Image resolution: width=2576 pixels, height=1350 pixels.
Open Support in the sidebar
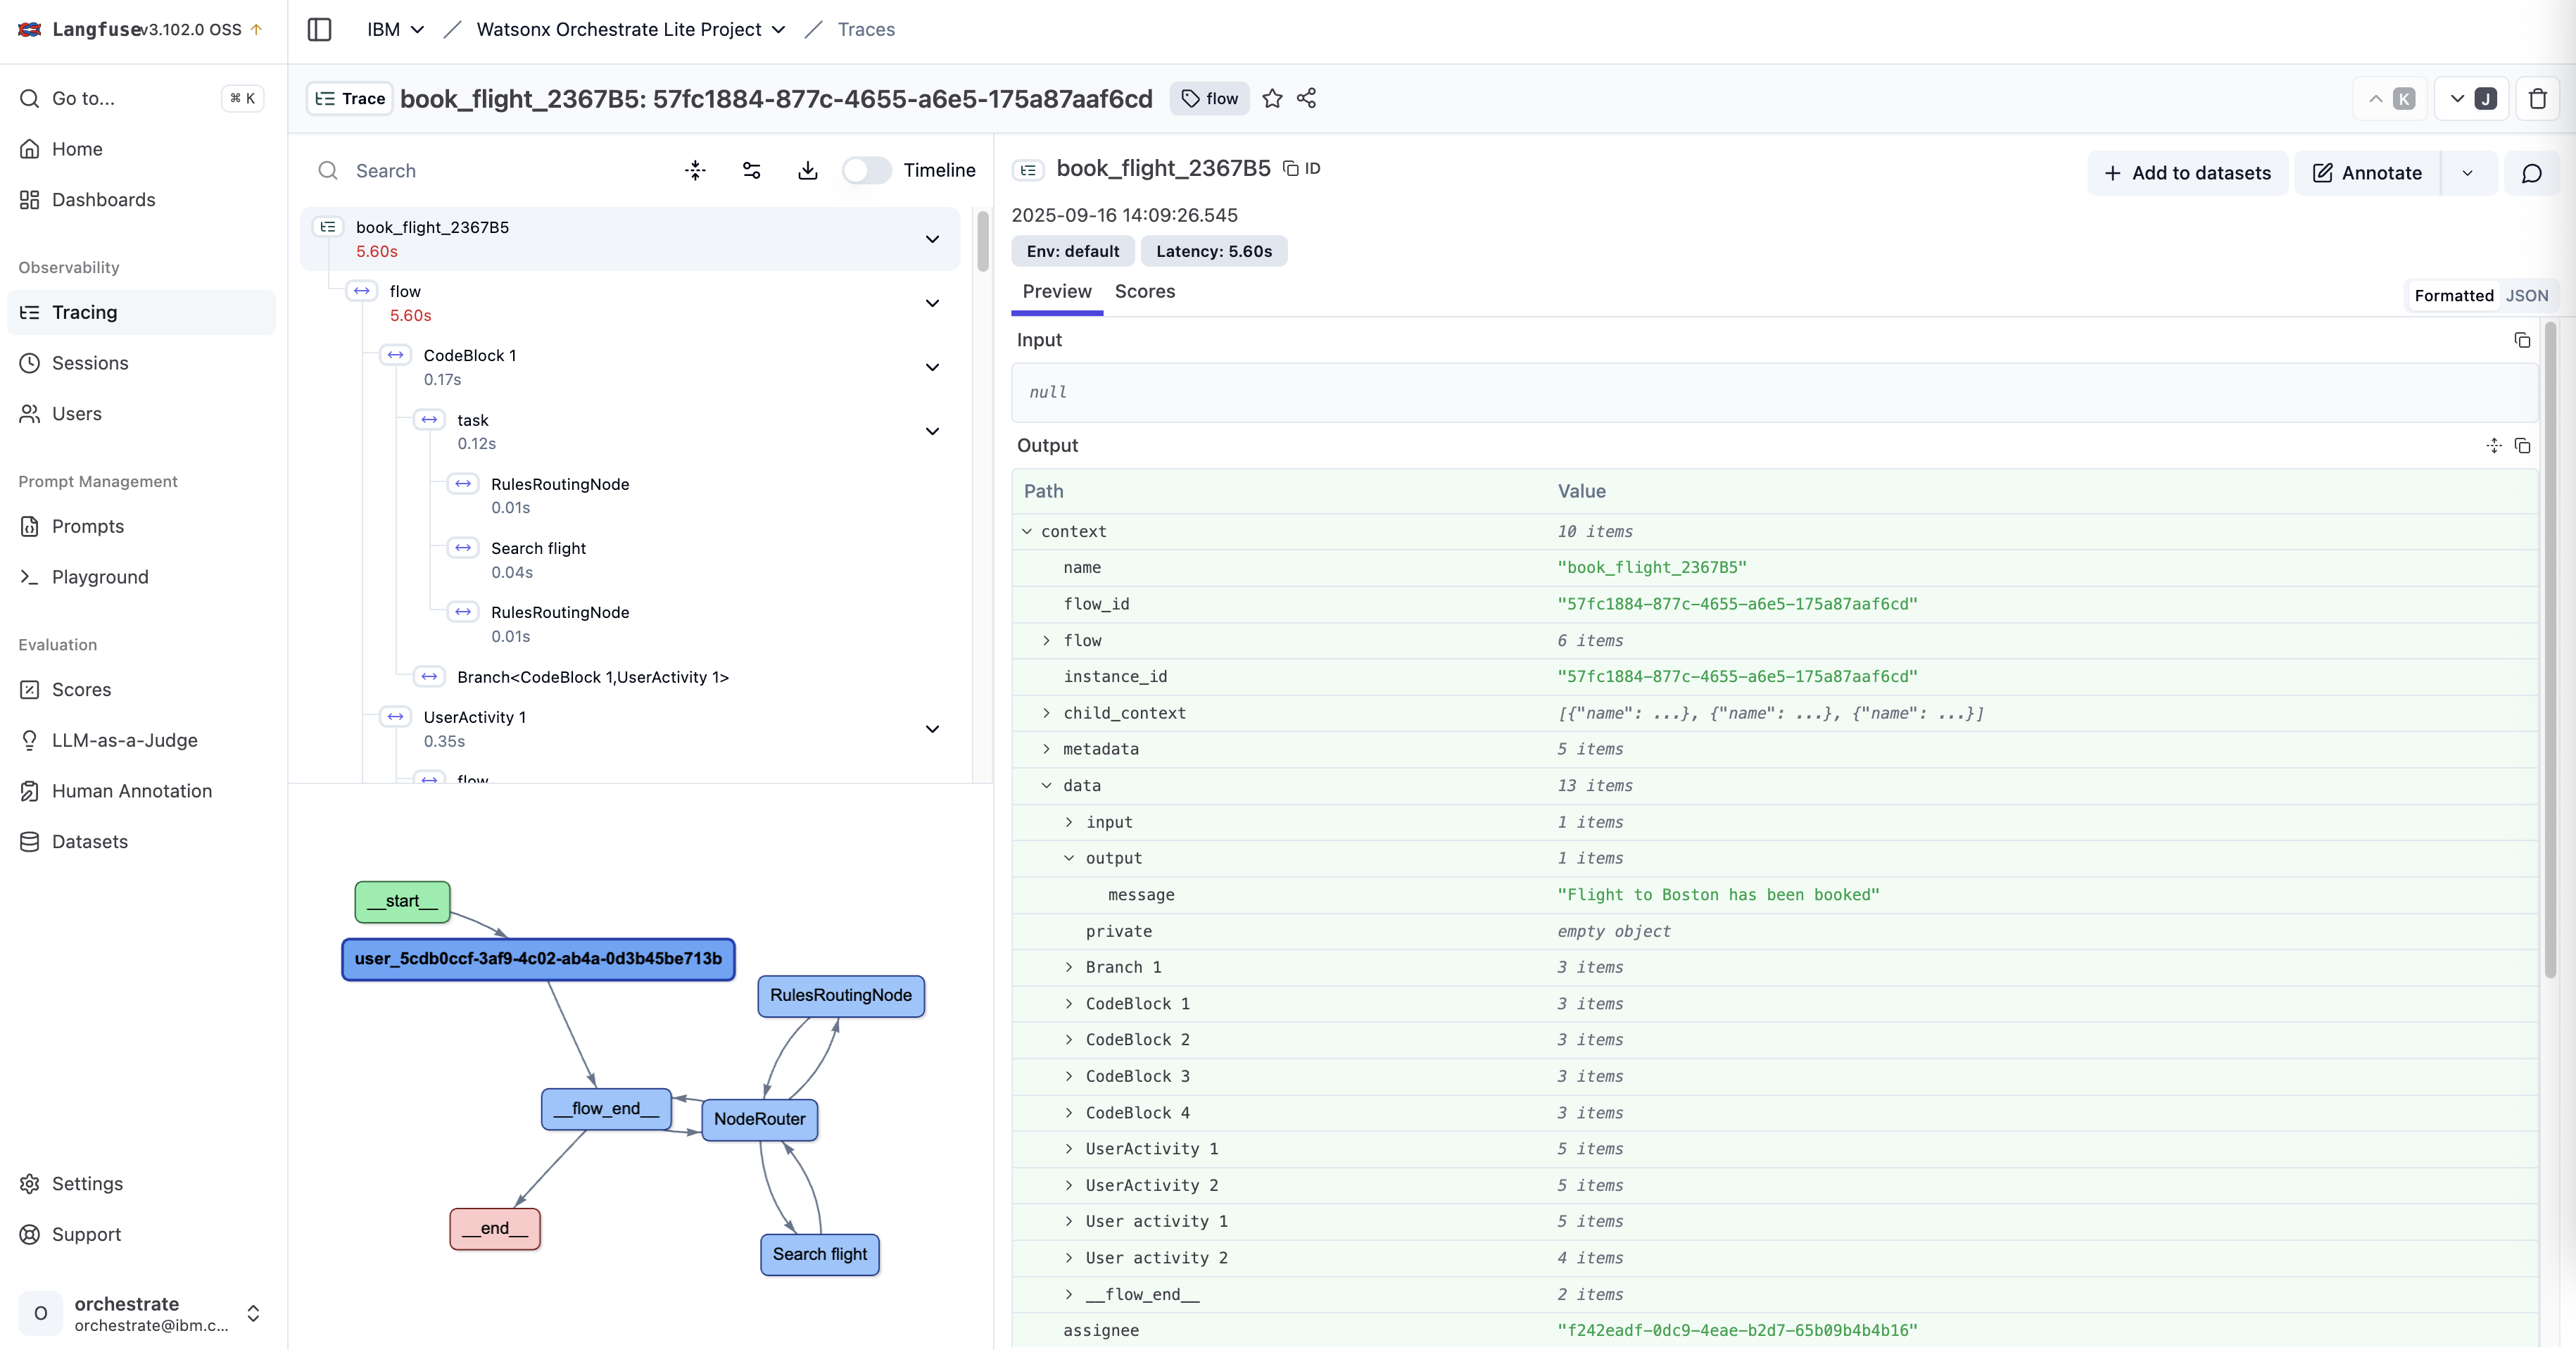coord(140,1235)
